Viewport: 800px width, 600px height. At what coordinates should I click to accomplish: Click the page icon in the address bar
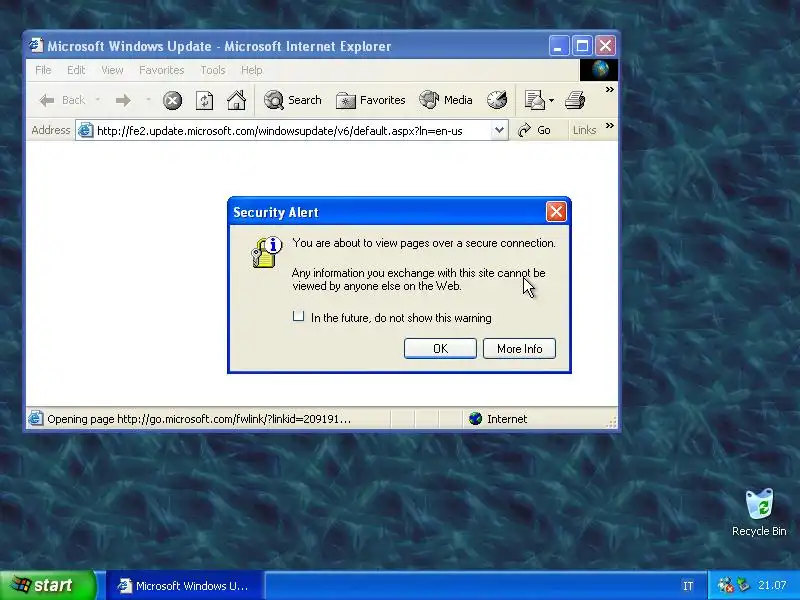tap(86, 131)
